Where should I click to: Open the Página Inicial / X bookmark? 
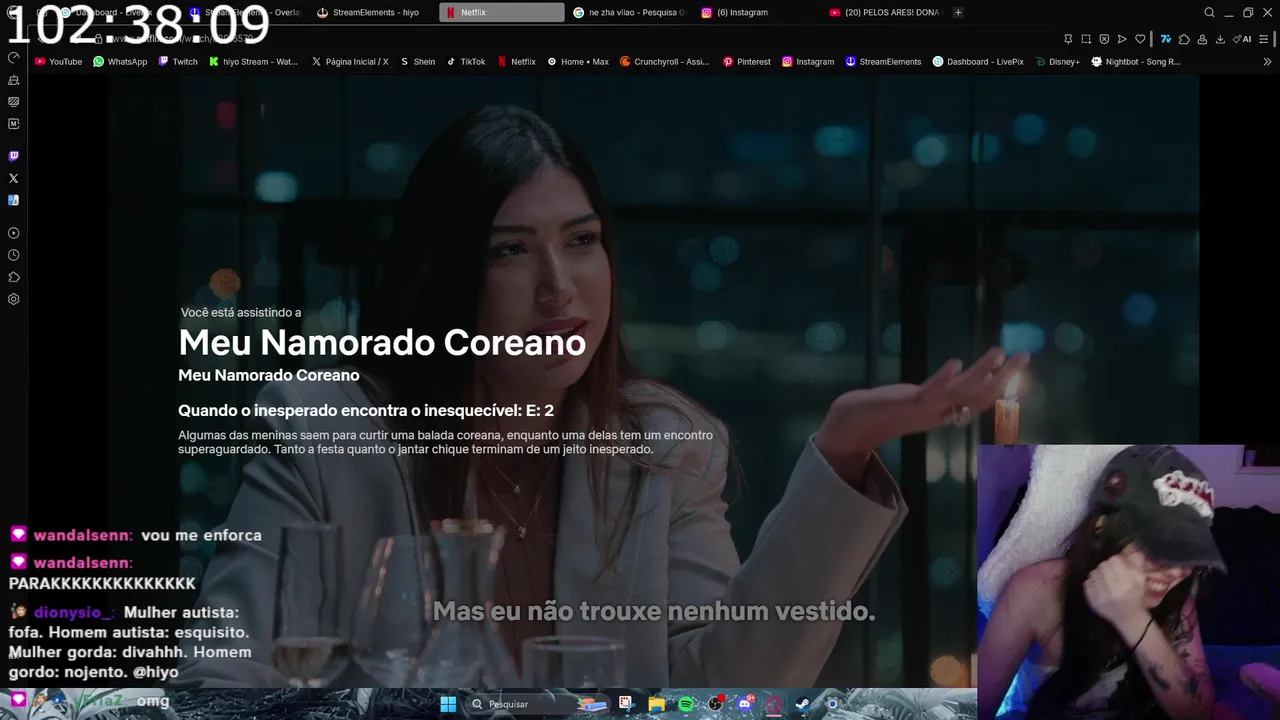(350, 61)
